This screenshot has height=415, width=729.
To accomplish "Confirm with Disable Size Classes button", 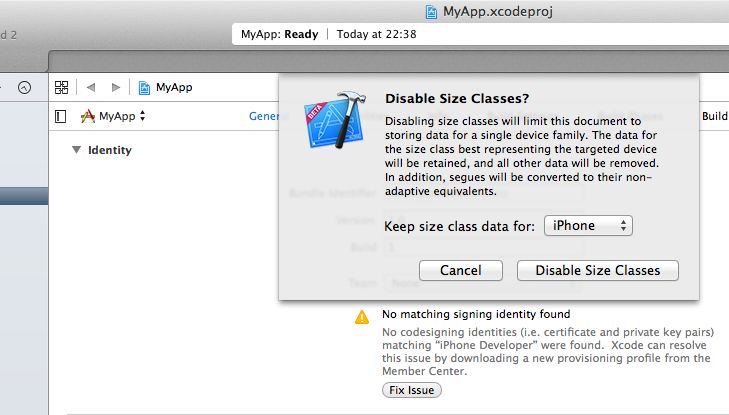I will coord(598,270).
